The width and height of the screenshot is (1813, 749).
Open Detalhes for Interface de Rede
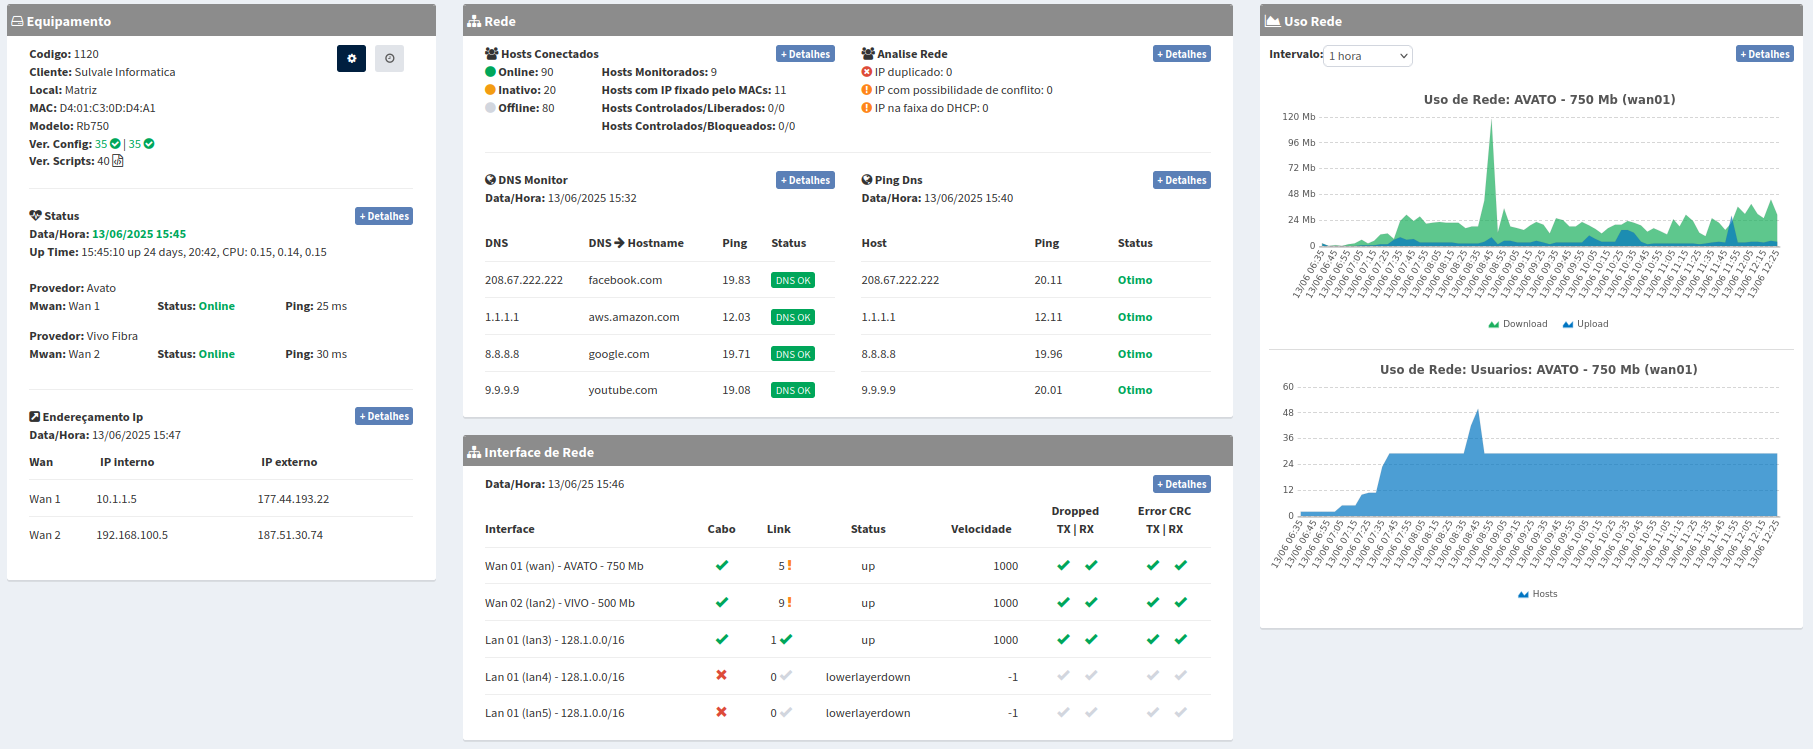point(1182,484)
